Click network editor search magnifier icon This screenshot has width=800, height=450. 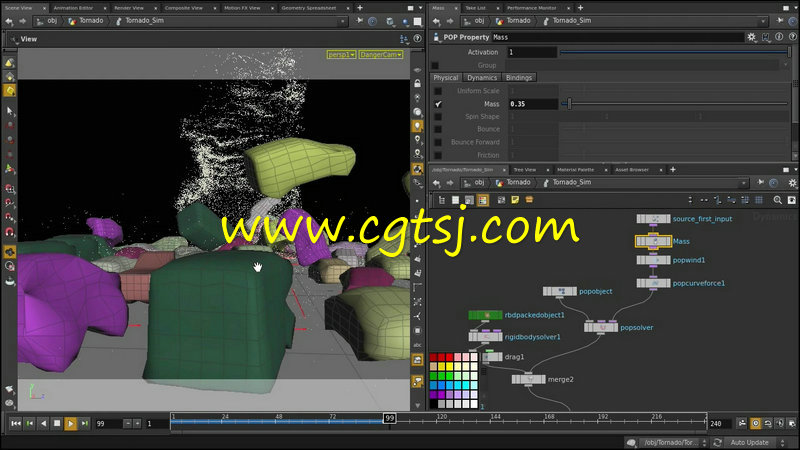(778, 200)
